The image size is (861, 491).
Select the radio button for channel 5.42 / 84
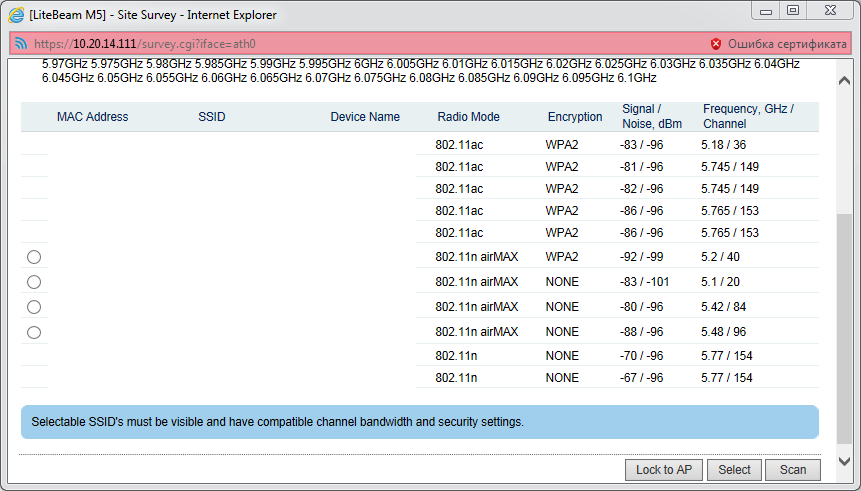(34, 307)
